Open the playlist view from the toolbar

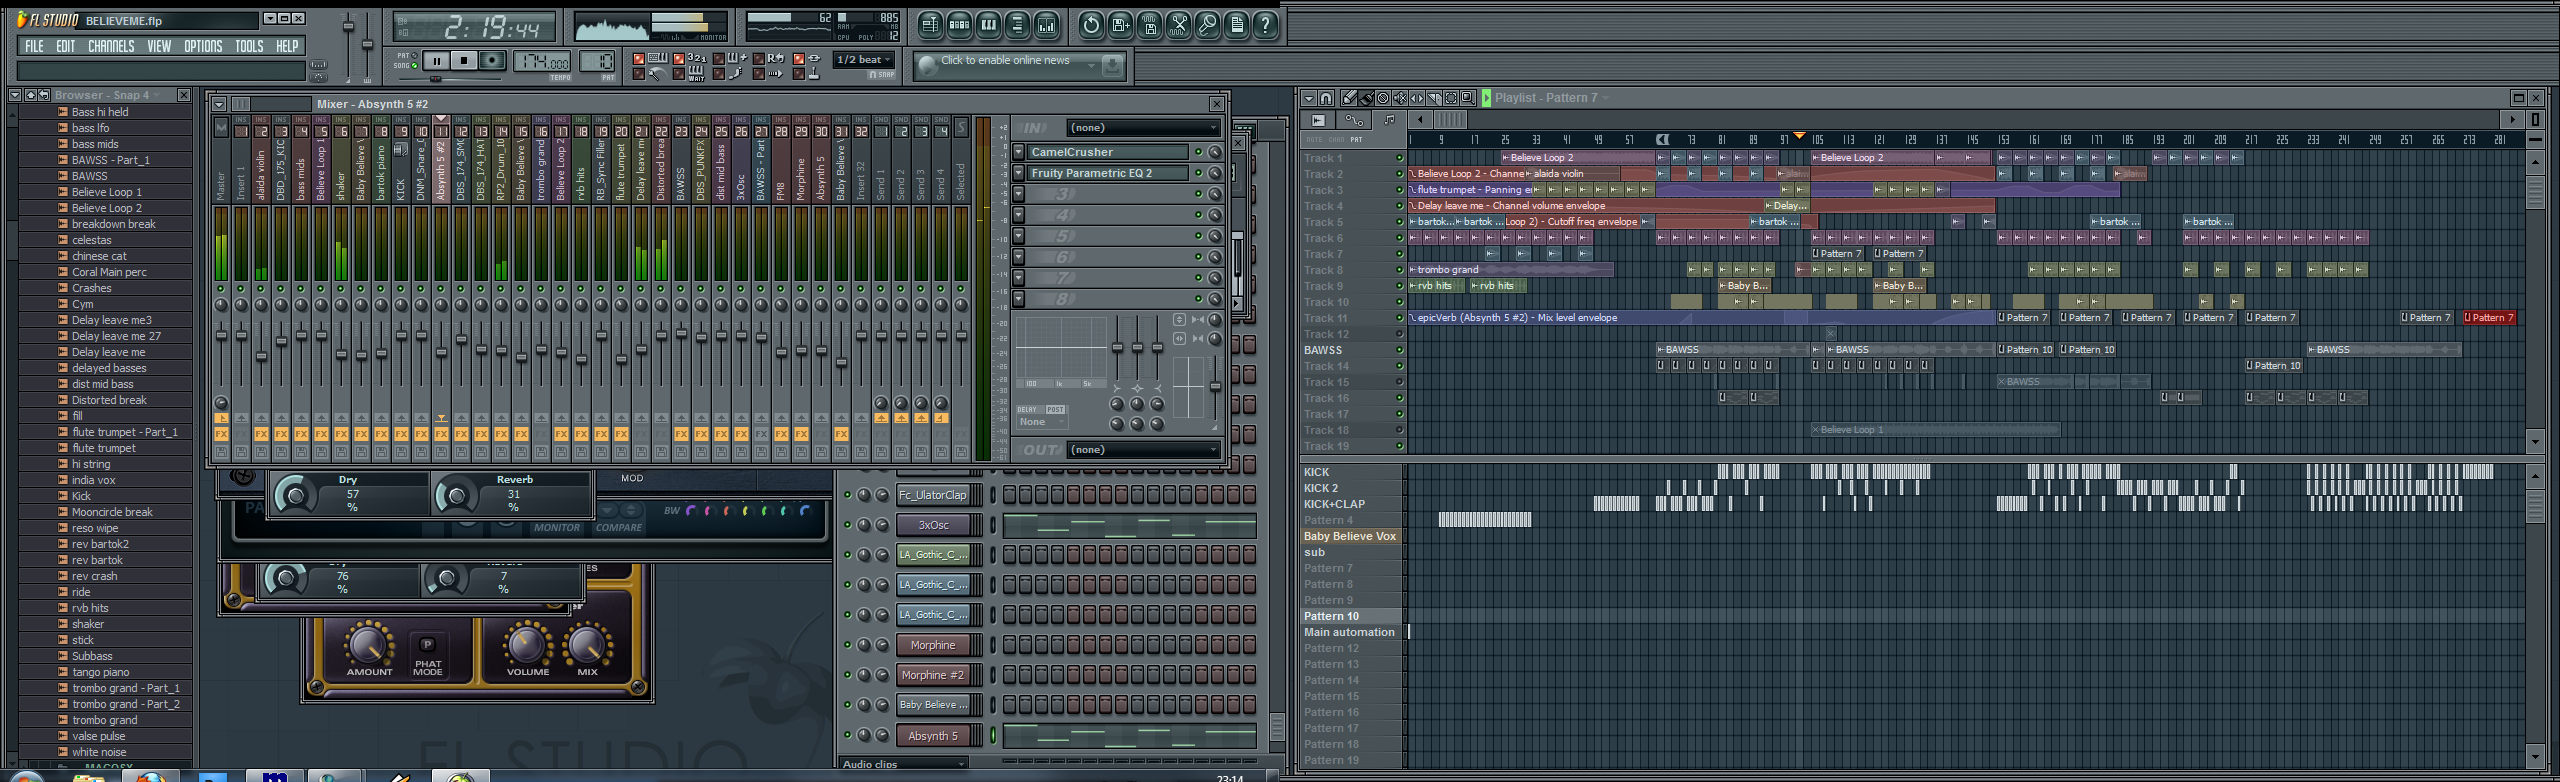tap(930, 25)
